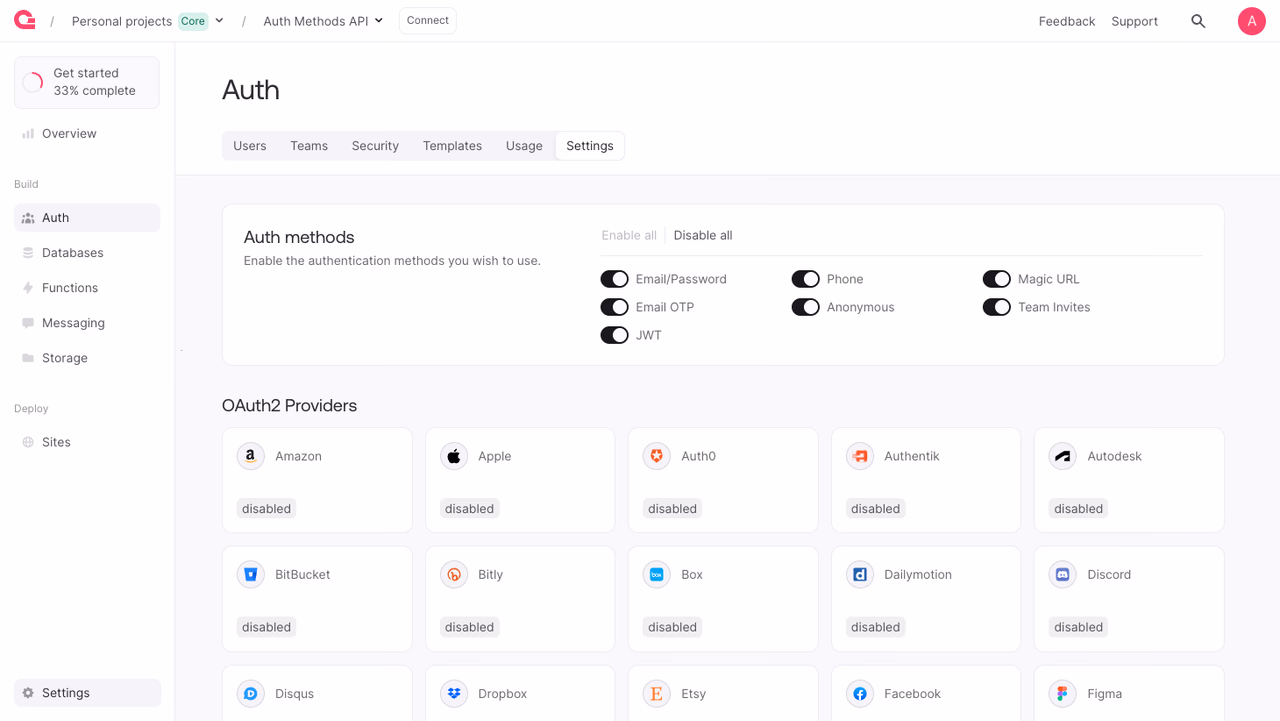Click the Storage folder icon
Image resolution: width=1280 pixels, height=721 pixels.
tap(28, 358)
